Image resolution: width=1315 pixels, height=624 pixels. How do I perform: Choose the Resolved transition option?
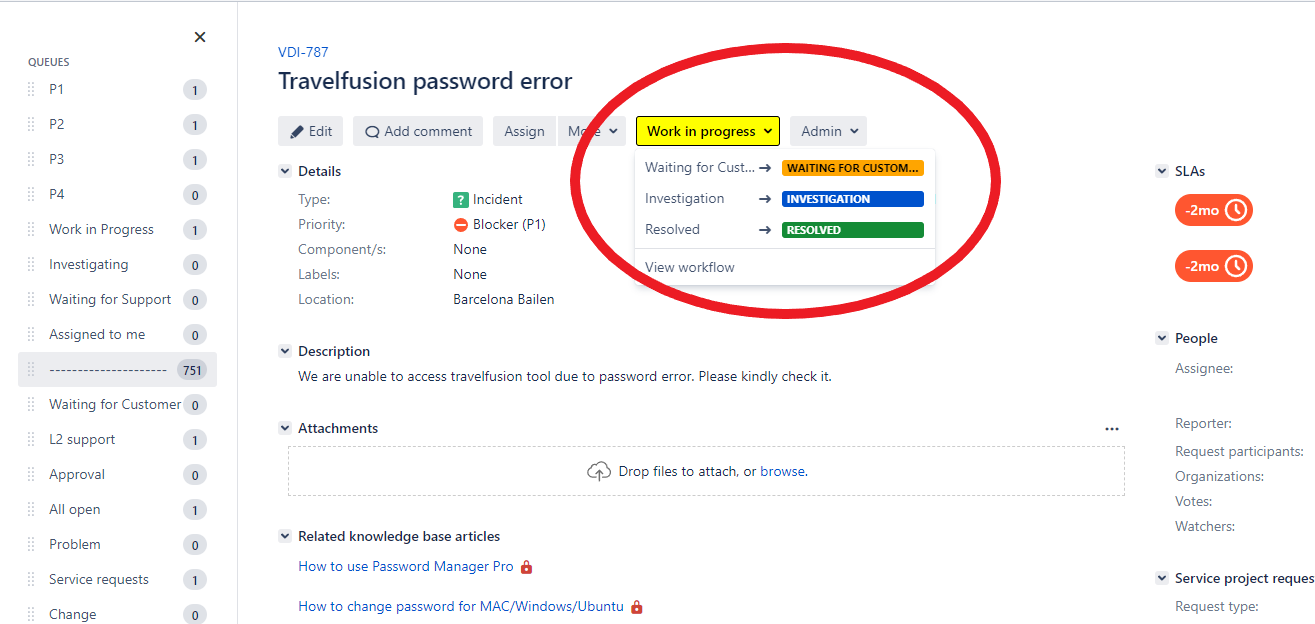click(673, 230)
